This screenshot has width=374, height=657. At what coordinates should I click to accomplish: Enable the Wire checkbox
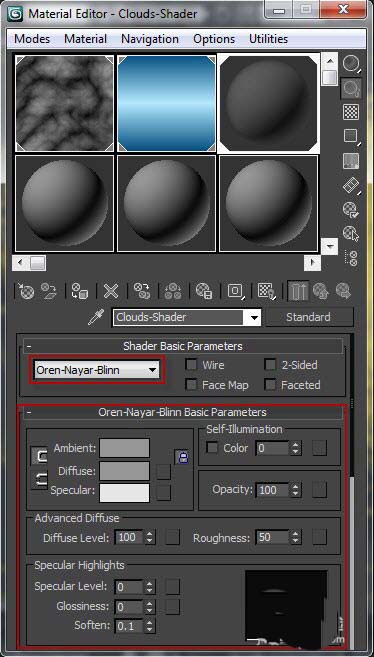click(x=191, y=365)
